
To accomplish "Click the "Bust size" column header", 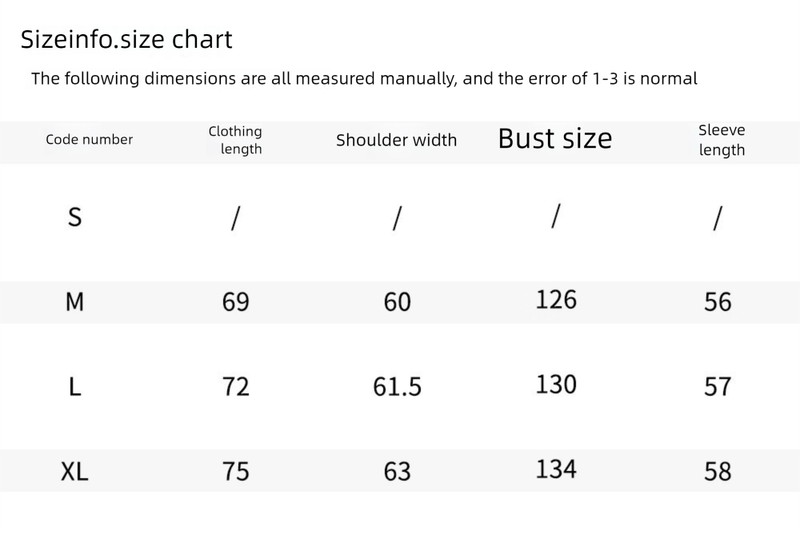I will (555, 139).
